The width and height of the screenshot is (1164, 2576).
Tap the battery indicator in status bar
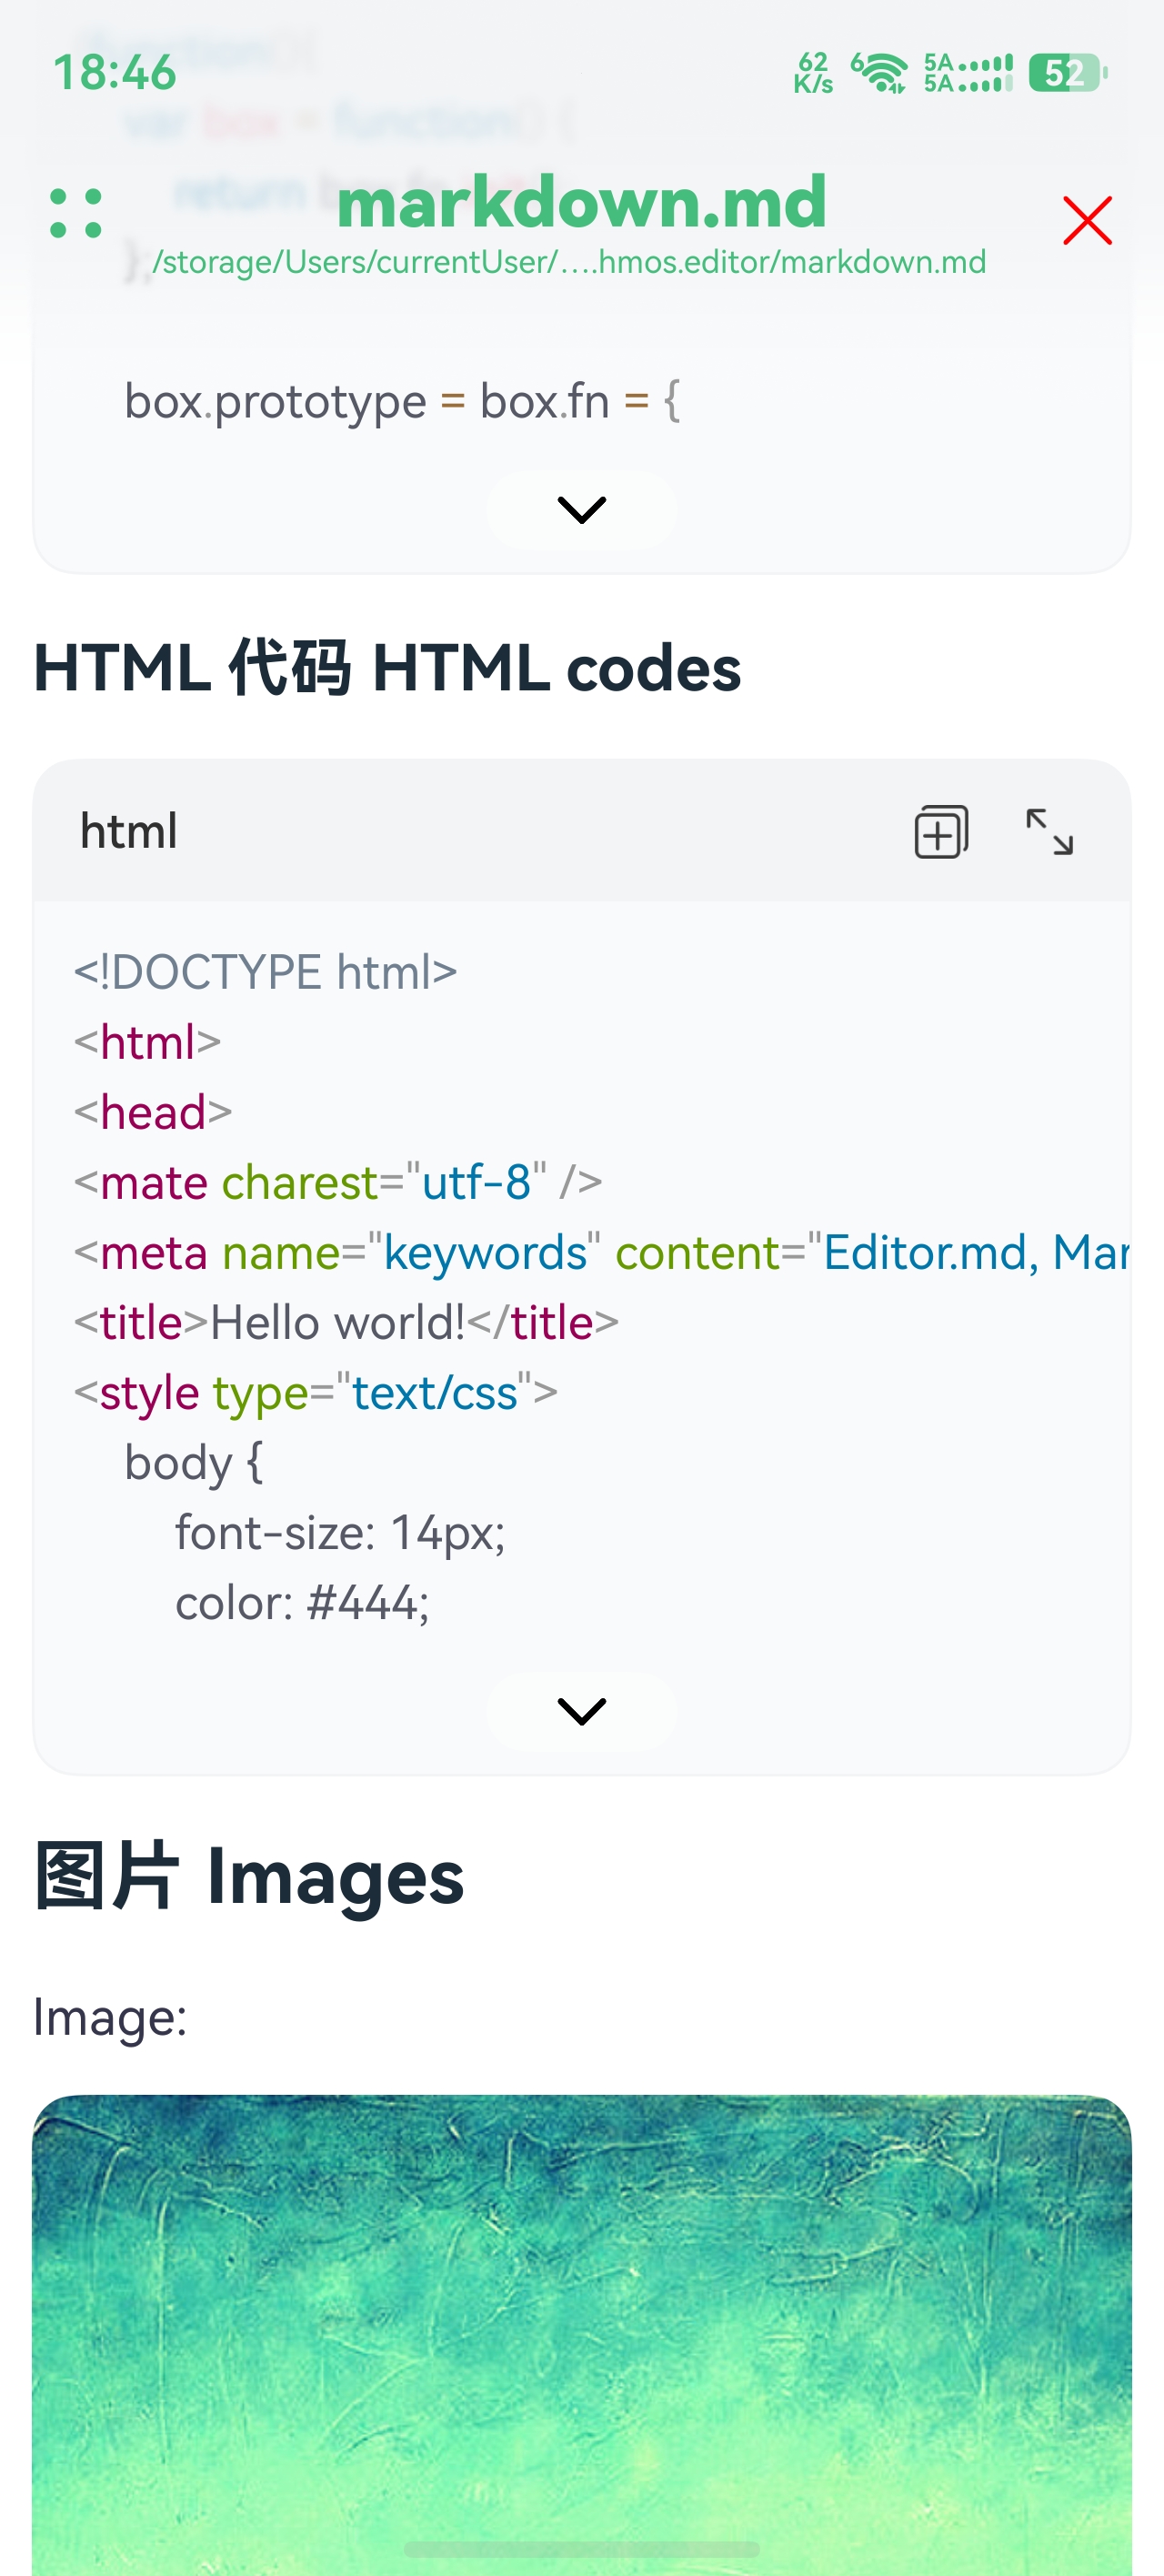click(x=1068, y=73)
